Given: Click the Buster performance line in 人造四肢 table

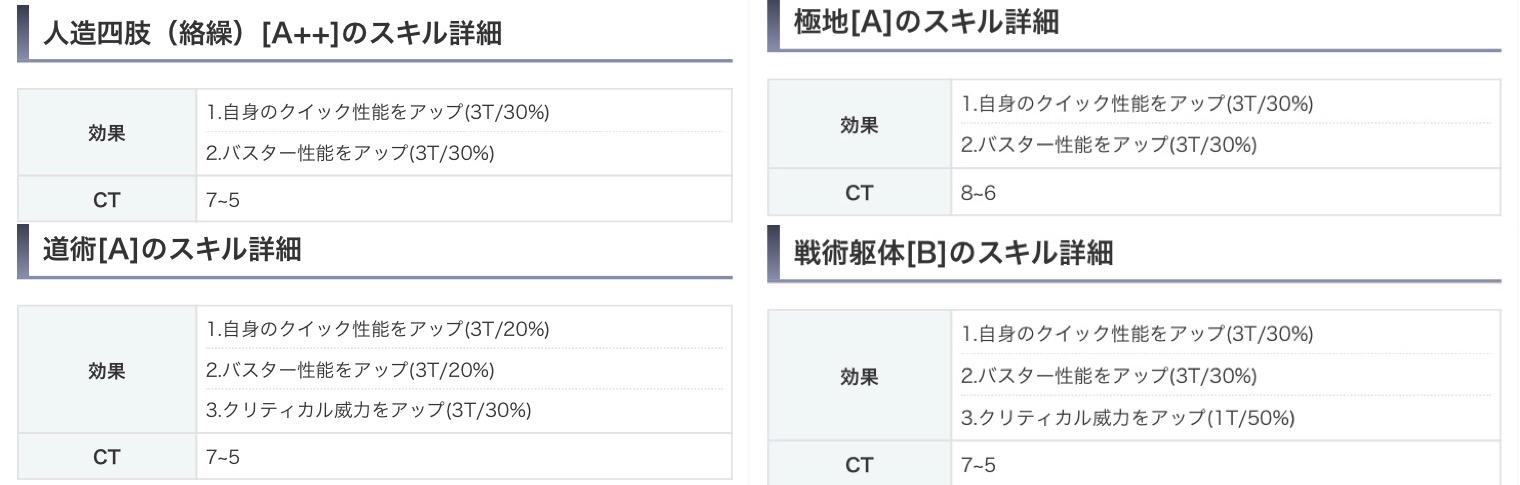Looking at the screenshot, I should (350, 153).
